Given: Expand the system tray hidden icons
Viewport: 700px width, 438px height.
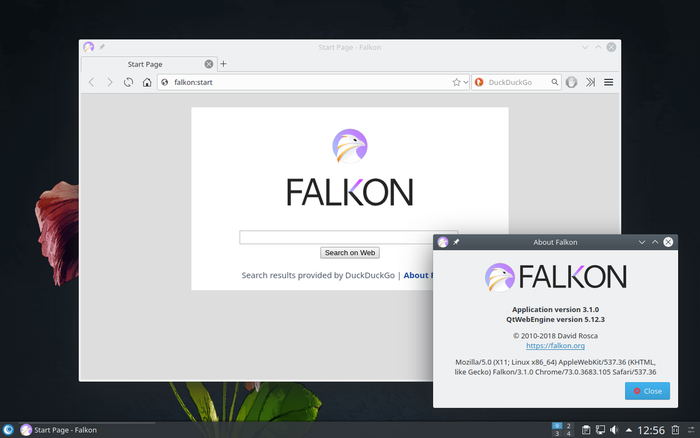Looking at the screenshot, I should pyautogui.click(x=629, y=430).
